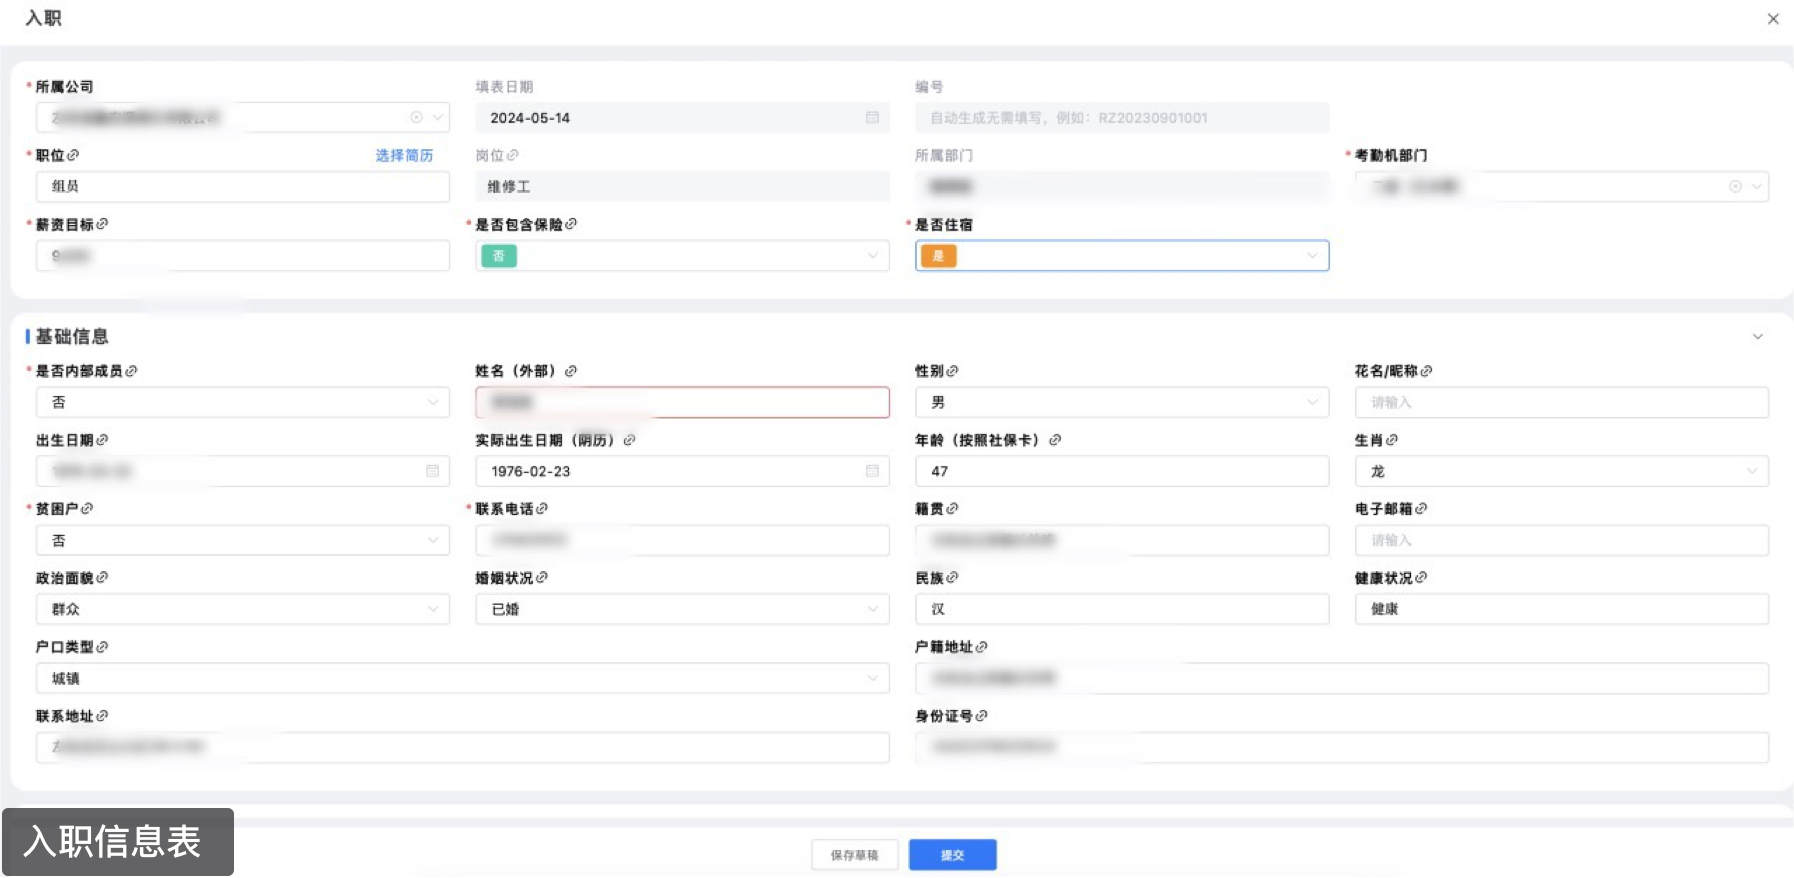The width and height of the screenshot is (1794, 878).
Task: Close the 入职 dialog
Action: pos(1773,19)
